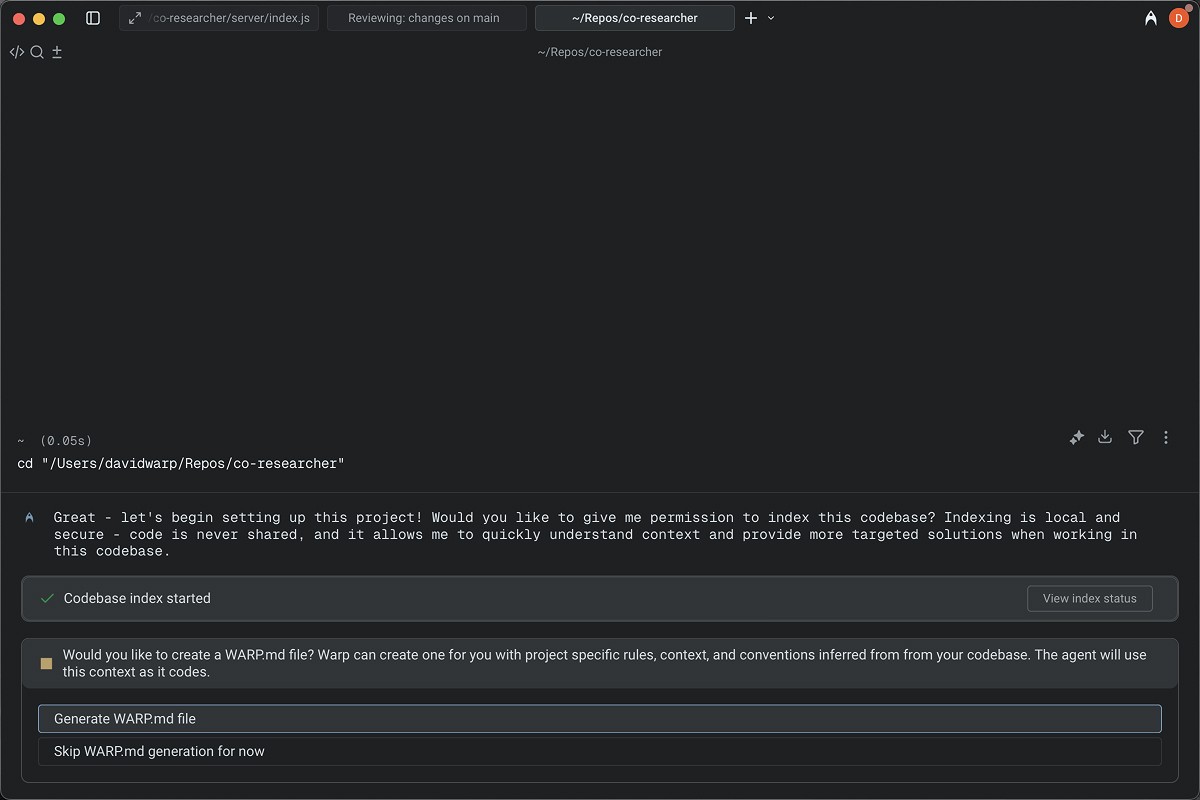The height and width of the screenshot is (800, 1200).
Task: Click the download icon on the command block
Action: (x=1105, y=437)
